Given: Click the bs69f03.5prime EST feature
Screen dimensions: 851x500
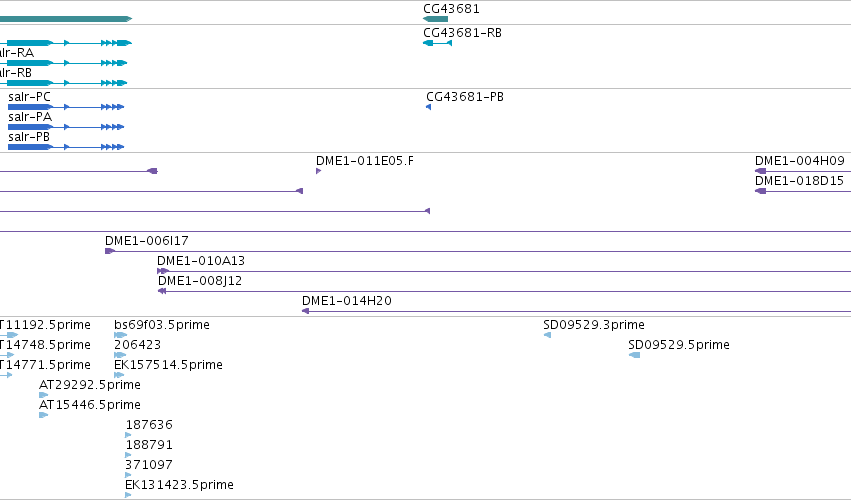Looking at the screenshot, I should 120,335.
